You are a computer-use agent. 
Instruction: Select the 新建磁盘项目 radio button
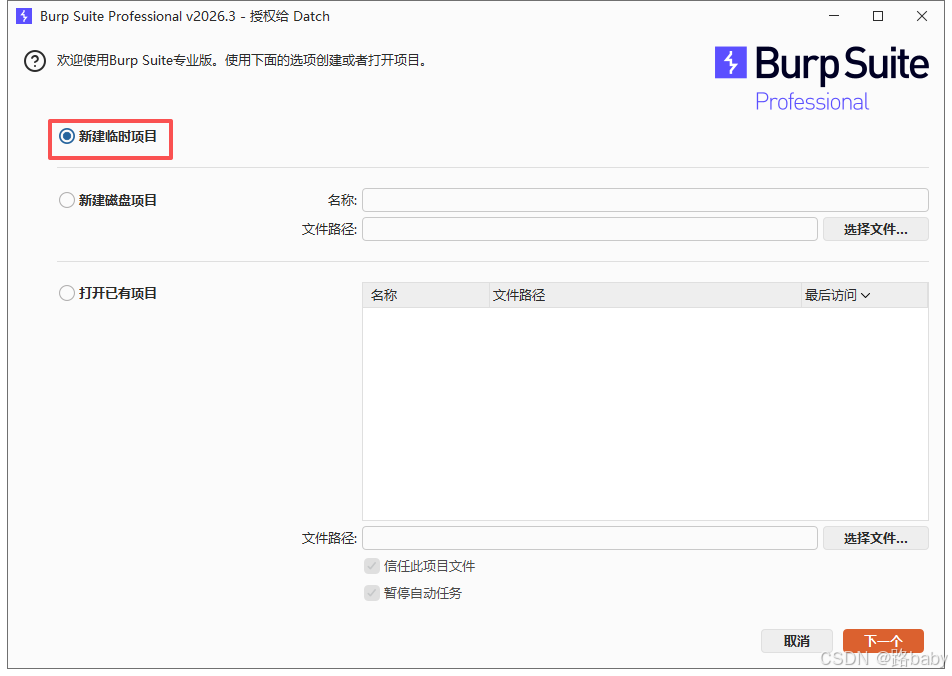pyautogui.click(x=67, y=200)
